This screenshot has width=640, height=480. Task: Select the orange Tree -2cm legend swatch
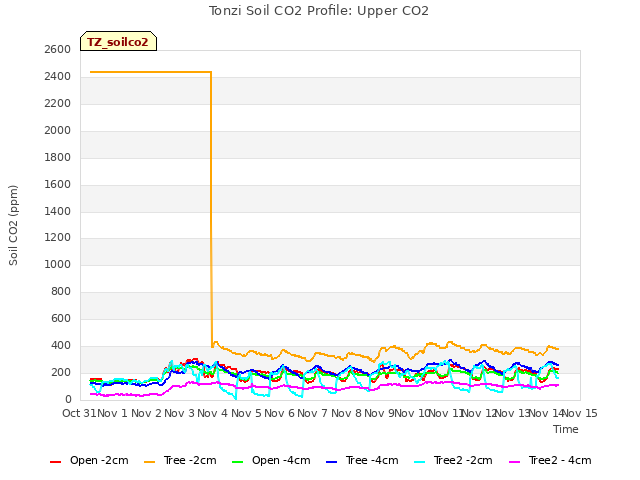coord(149,462)
